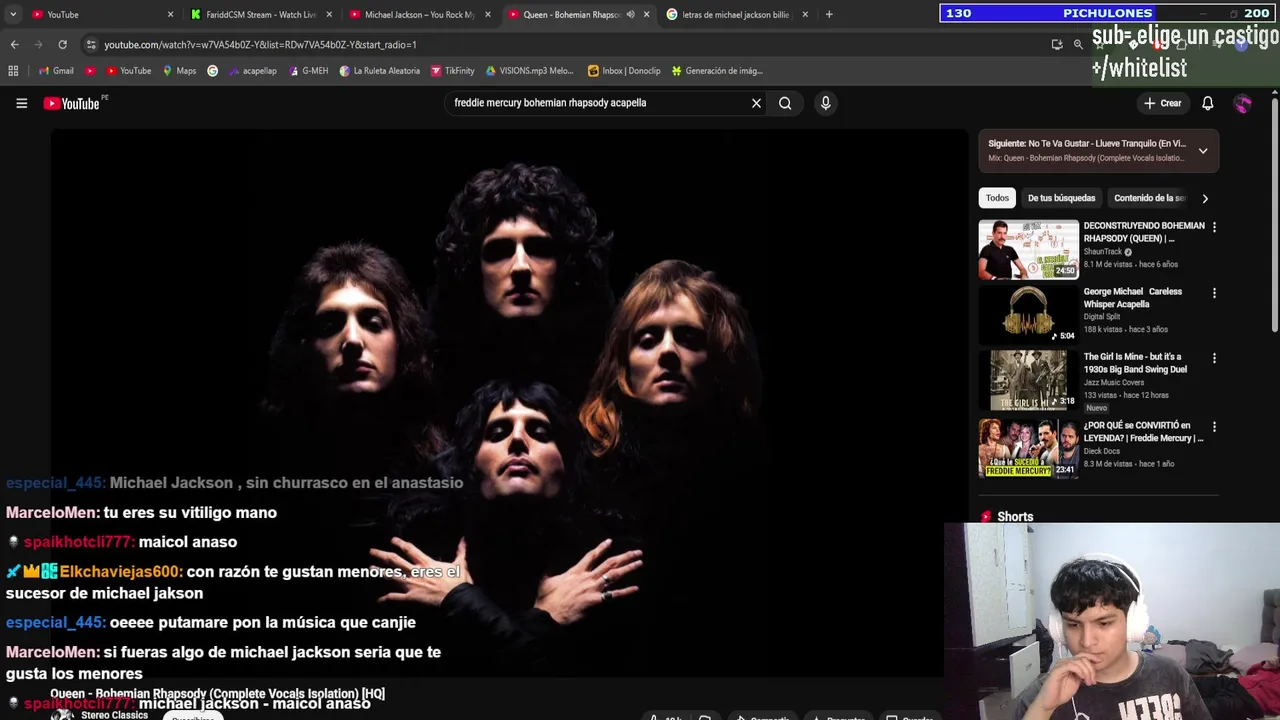Click the YouTube page scrollbar

[x=1274, y=215]
